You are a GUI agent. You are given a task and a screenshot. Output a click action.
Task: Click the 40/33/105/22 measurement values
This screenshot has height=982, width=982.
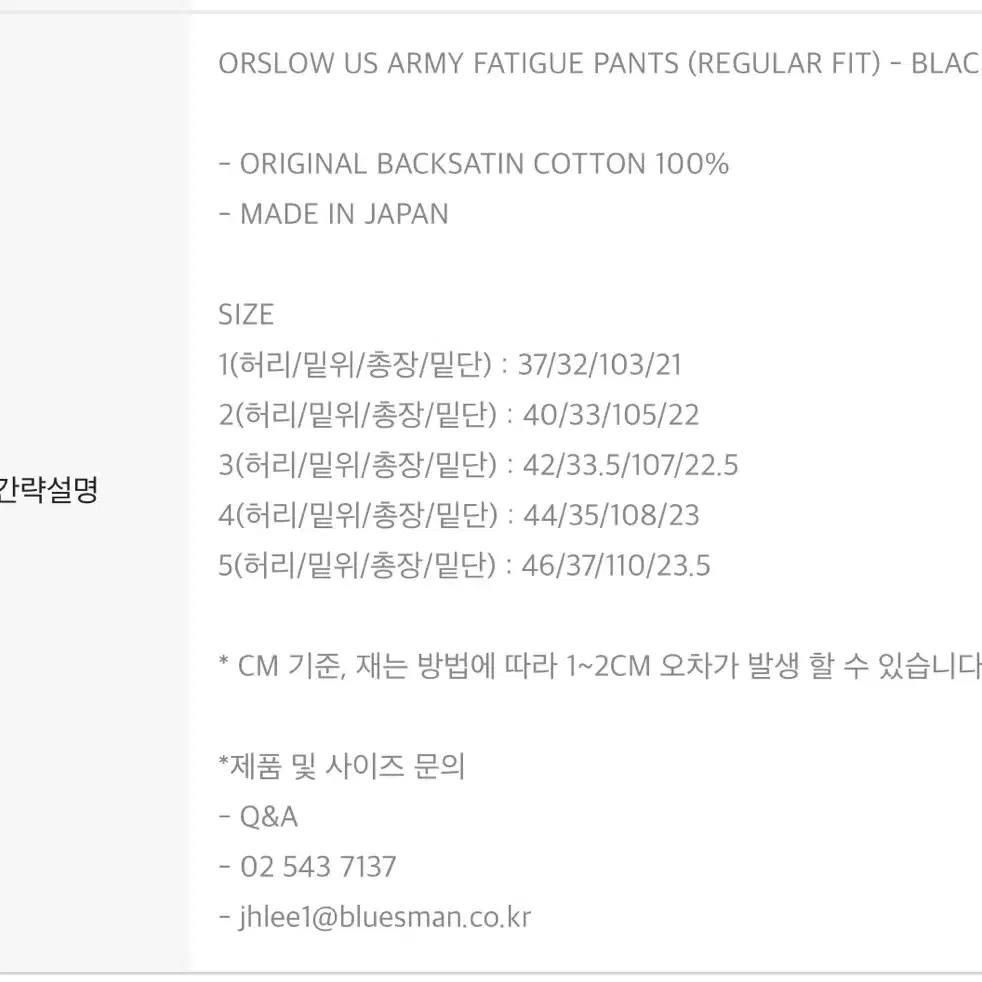[x=611, y=415]
